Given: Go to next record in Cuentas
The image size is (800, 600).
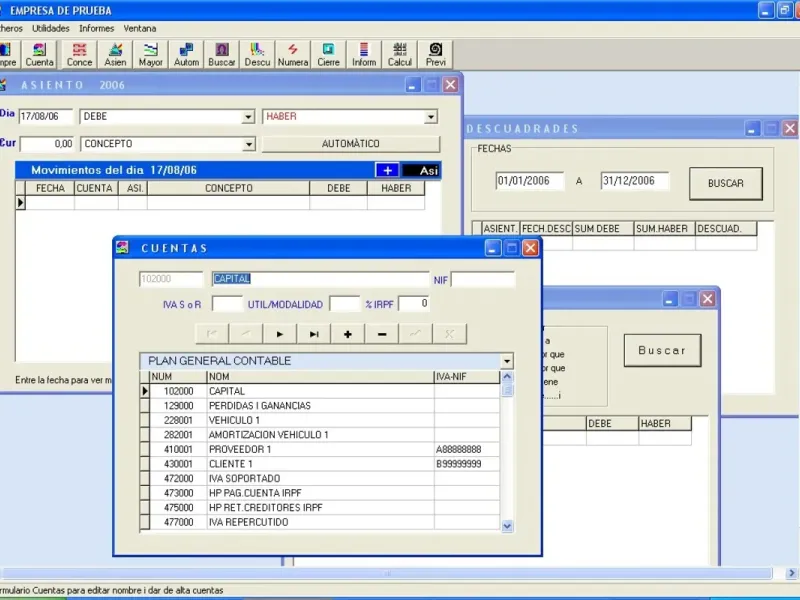Looking at the screenshot, I should pos(280,334).
